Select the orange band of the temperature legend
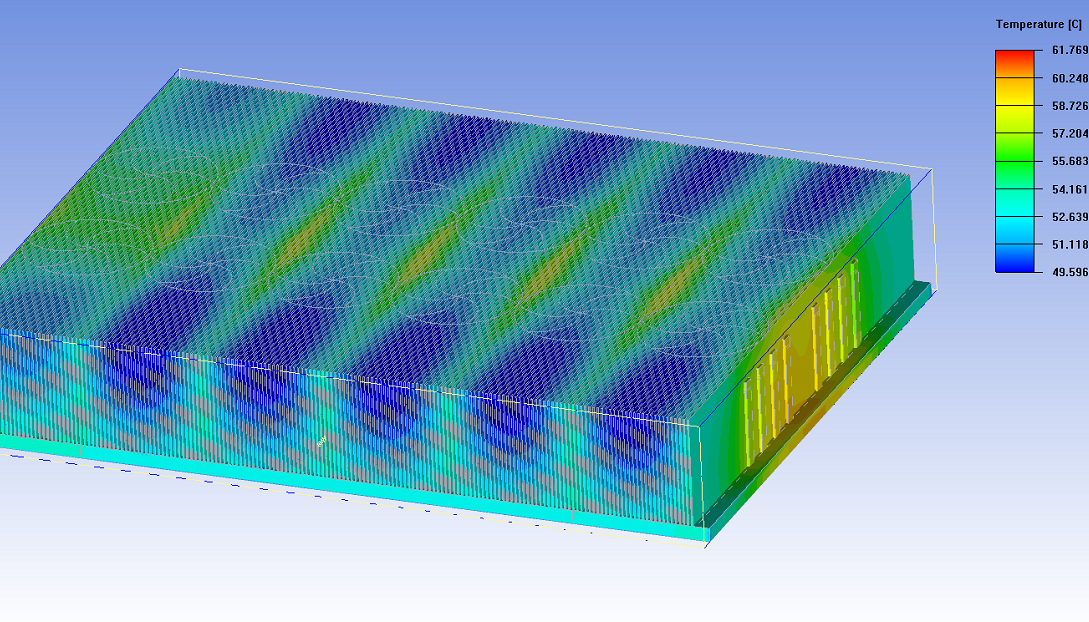Screen dimensions: 1089x622 1014,91
